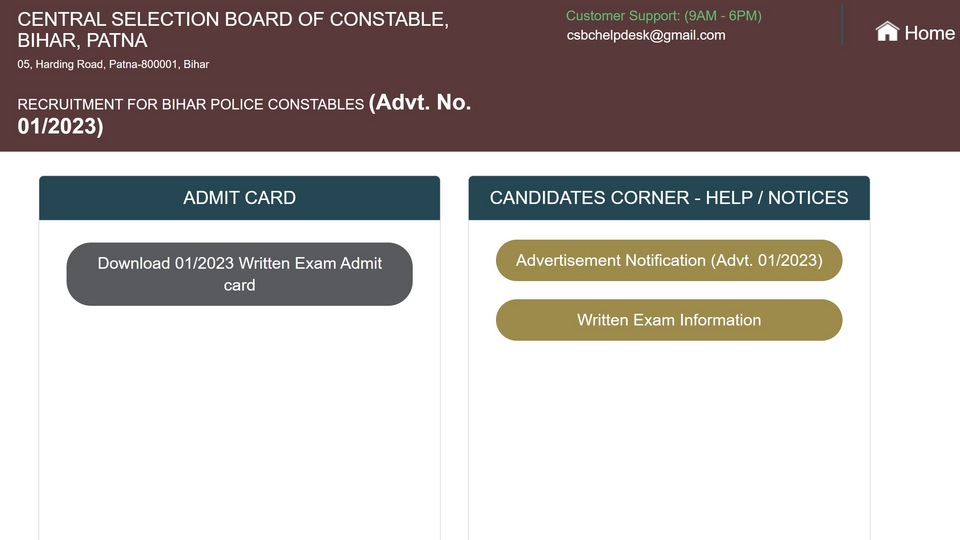
Task: Click empty space below Written Exam Information
Action: point(669,441)
